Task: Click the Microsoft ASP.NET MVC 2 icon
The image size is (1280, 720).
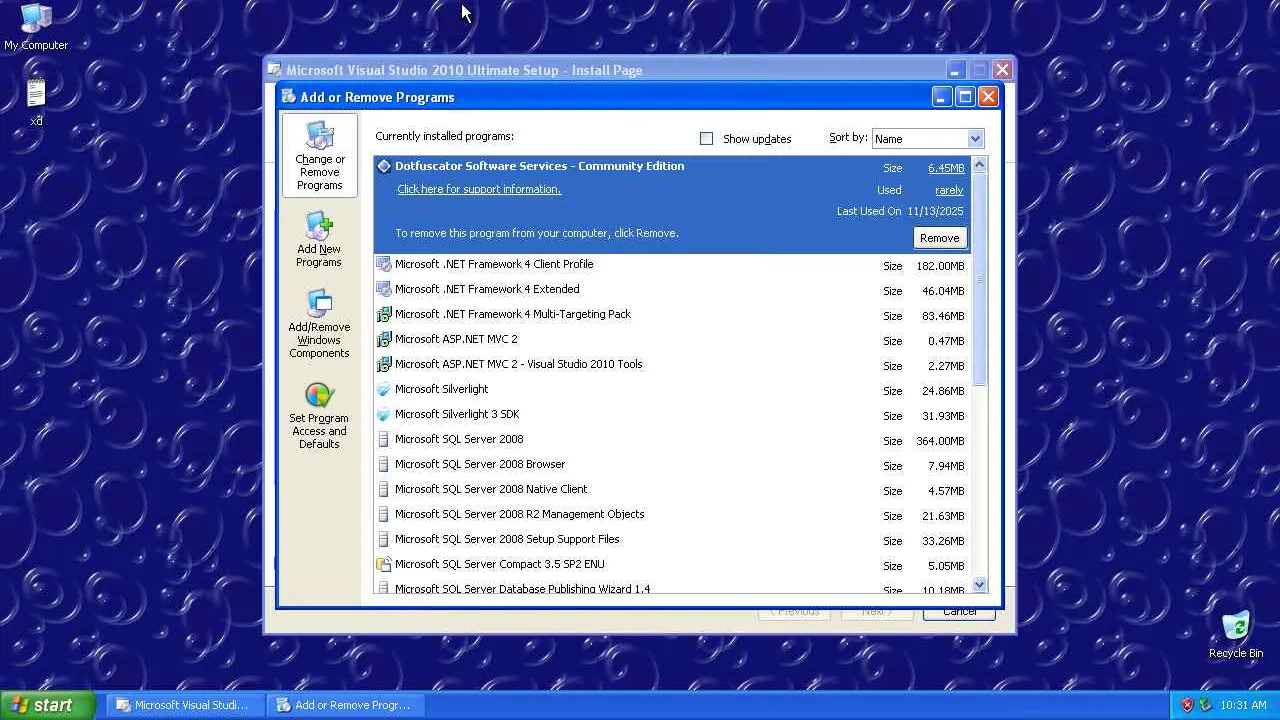Action: coord(383,340)
